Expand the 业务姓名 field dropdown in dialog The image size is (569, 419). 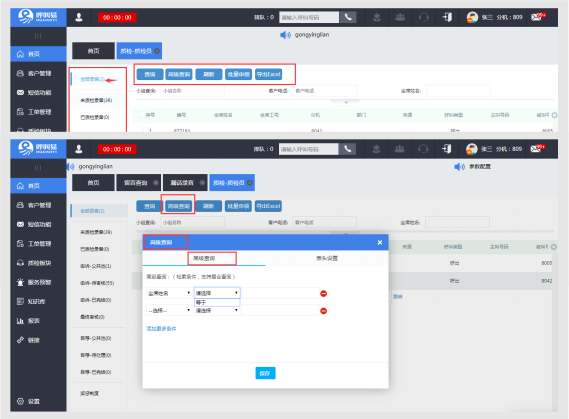pyautogui.click(x=169, y=293)
